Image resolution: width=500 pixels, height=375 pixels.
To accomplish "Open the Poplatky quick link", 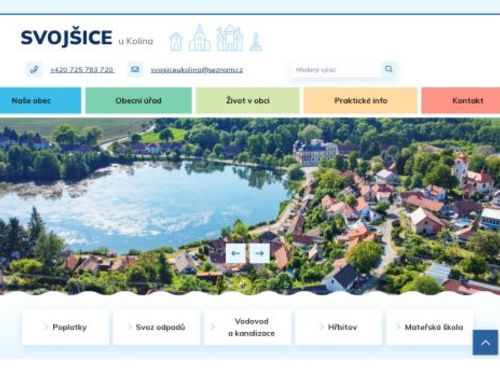I will click(65, 327).
